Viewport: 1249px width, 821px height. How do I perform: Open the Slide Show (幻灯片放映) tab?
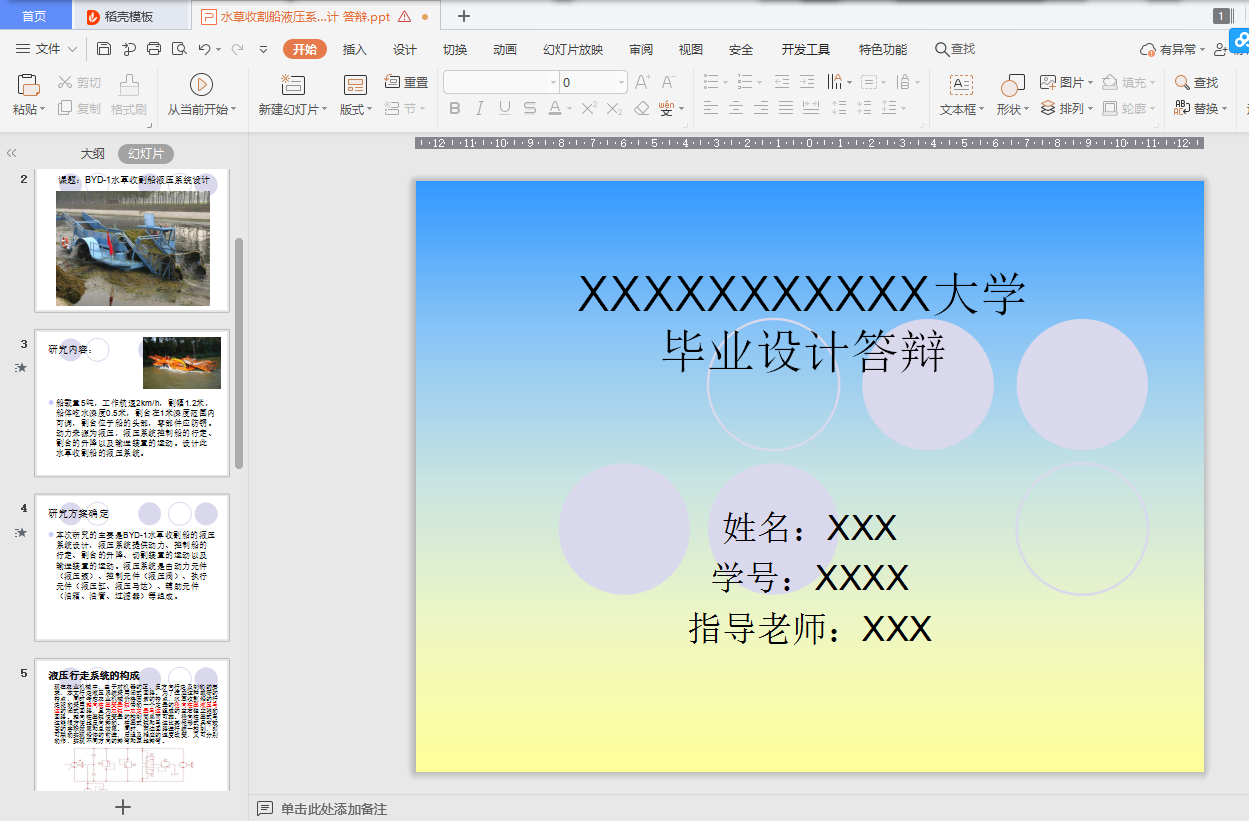pos(573,49)
